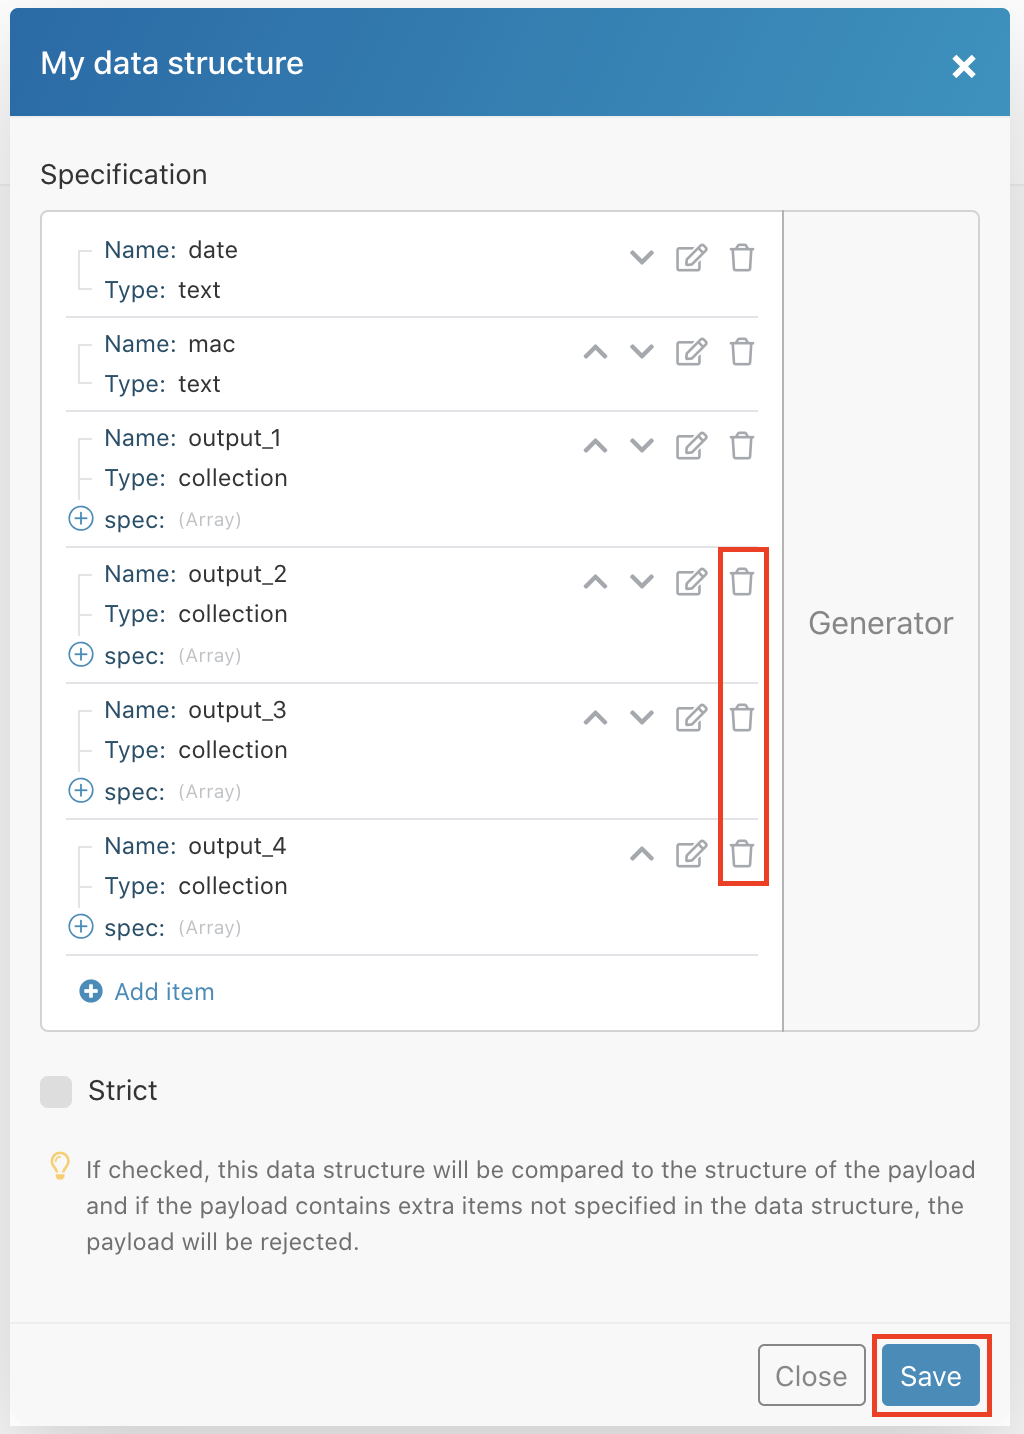Click the Add item link
This screenshot has width=1024, height=1434.
(147, 991)
